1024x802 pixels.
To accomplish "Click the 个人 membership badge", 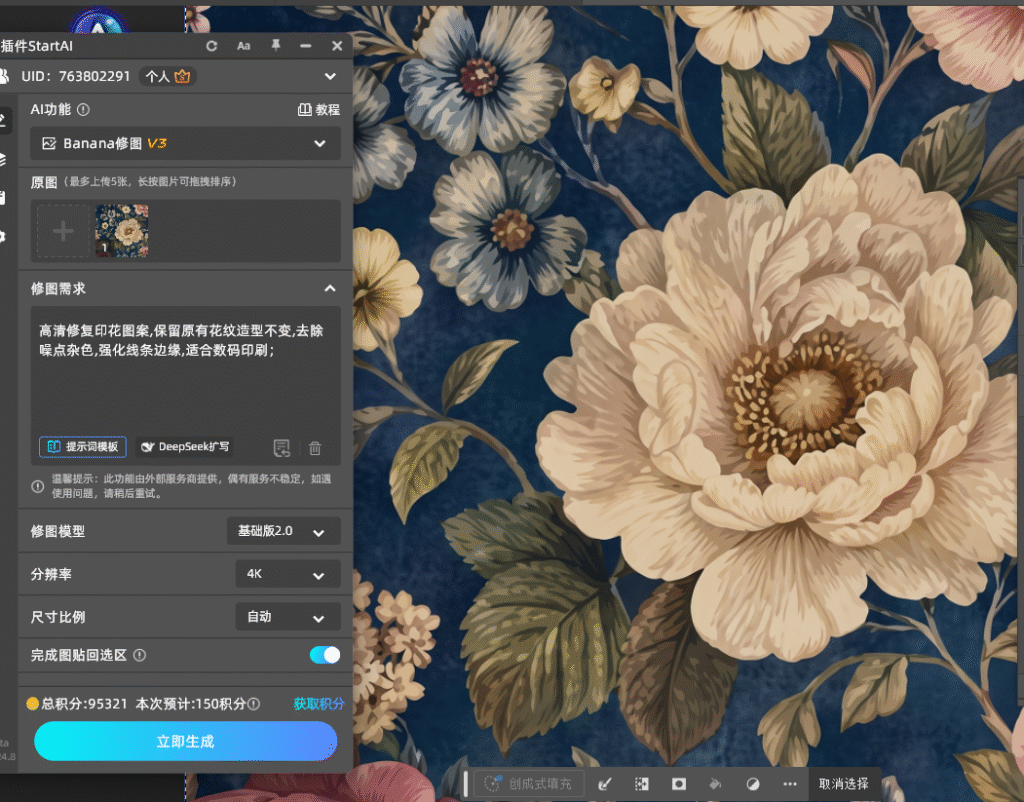I will [167, 76].
